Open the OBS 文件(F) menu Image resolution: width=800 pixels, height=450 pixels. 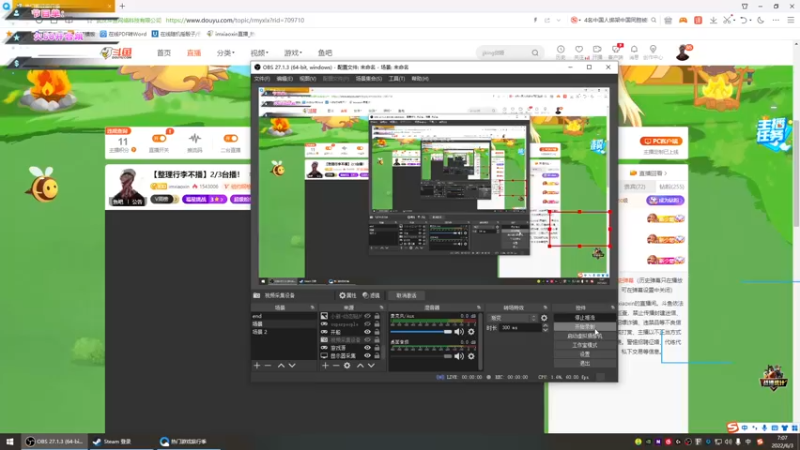coord(262,79)
